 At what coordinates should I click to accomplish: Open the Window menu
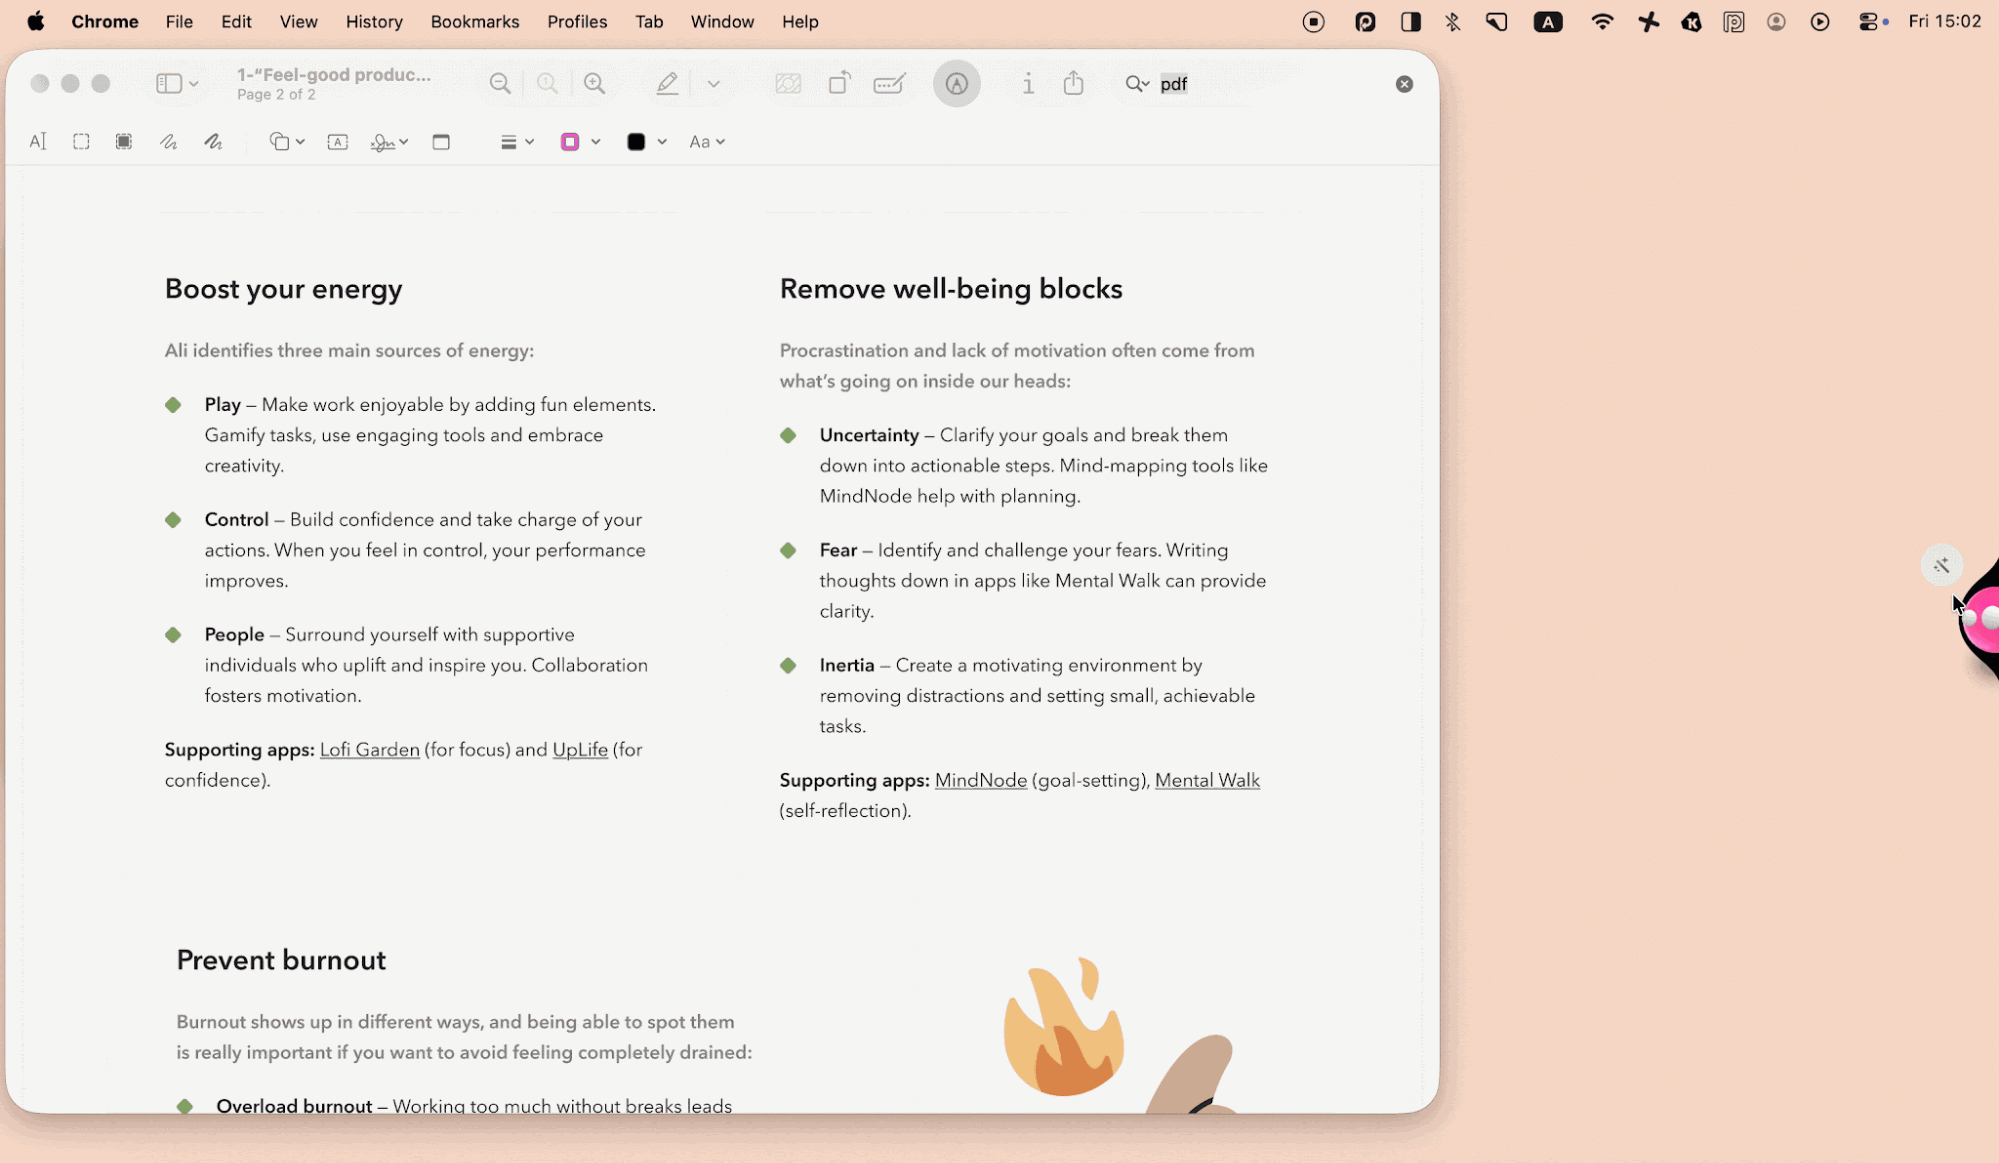pyautogui.click(x=722, y=22)
